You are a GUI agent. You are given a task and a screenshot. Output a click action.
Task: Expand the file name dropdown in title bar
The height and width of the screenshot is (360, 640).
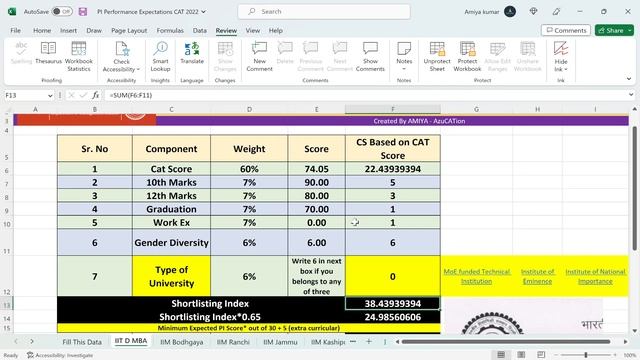(204, 12)
